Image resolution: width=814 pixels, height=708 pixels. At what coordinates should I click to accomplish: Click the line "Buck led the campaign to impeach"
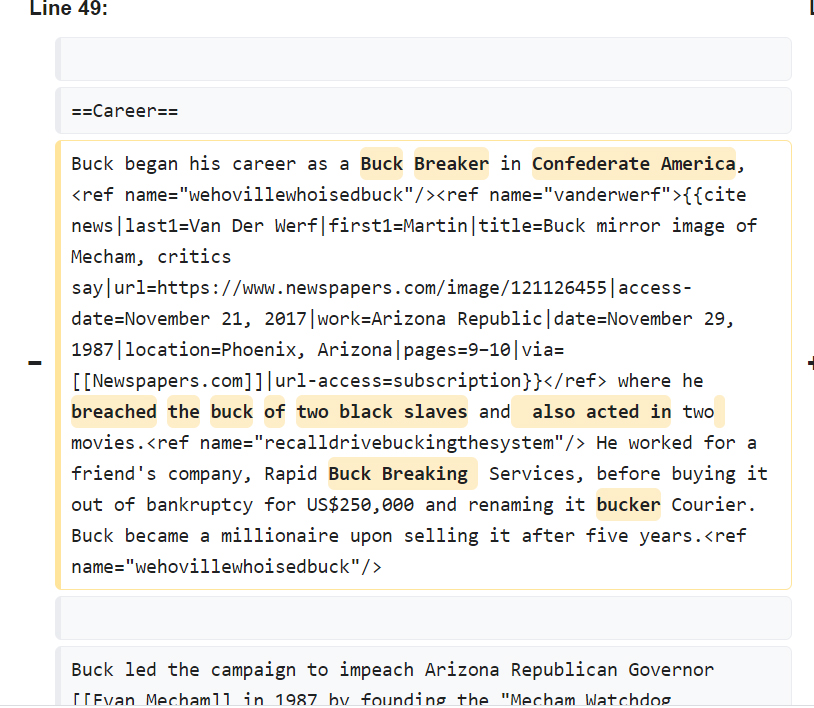pyautogui.click(x=242, y=670)
